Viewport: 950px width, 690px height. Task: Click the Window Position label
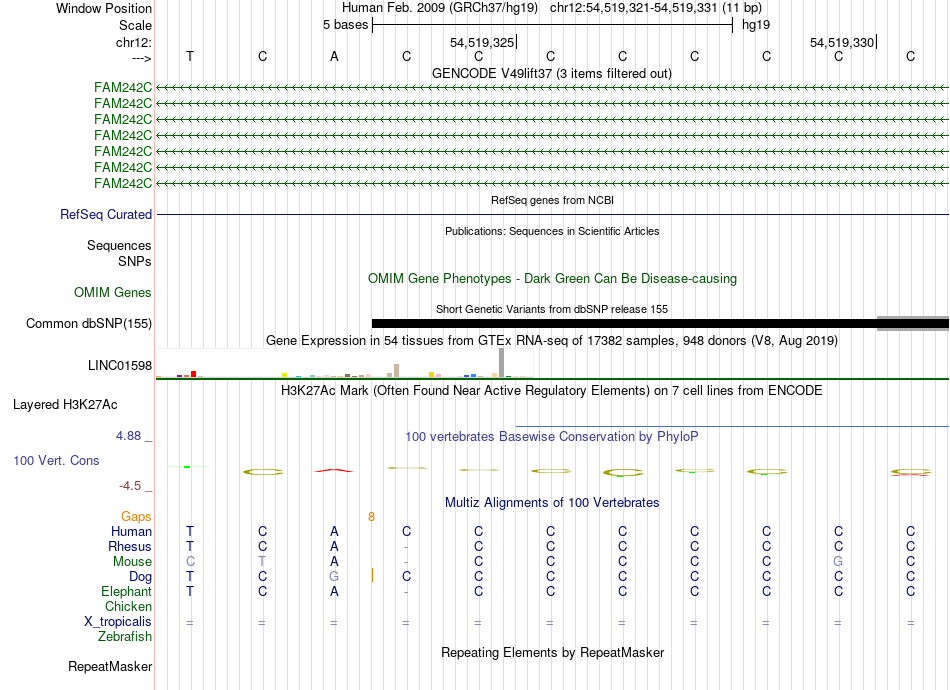coord(104,8)
